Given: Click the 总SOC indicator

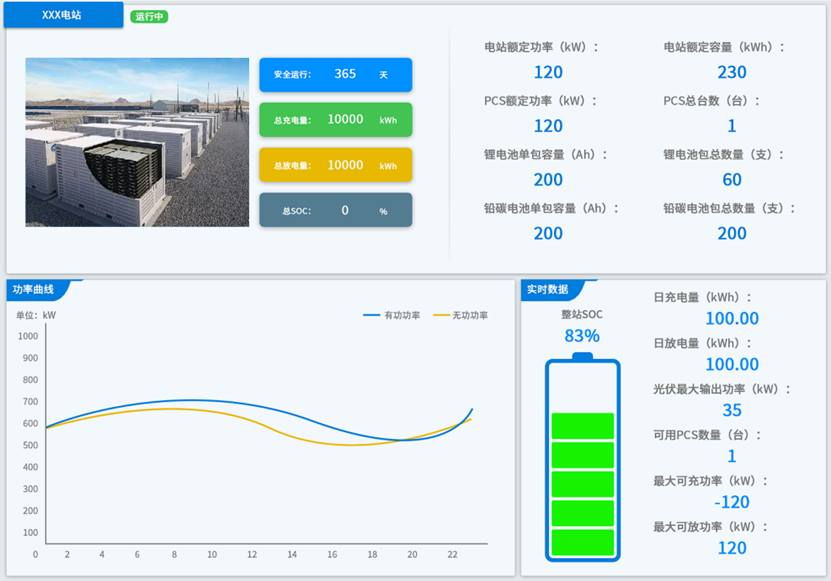Looking at the screenshot, I should [337, 210].
